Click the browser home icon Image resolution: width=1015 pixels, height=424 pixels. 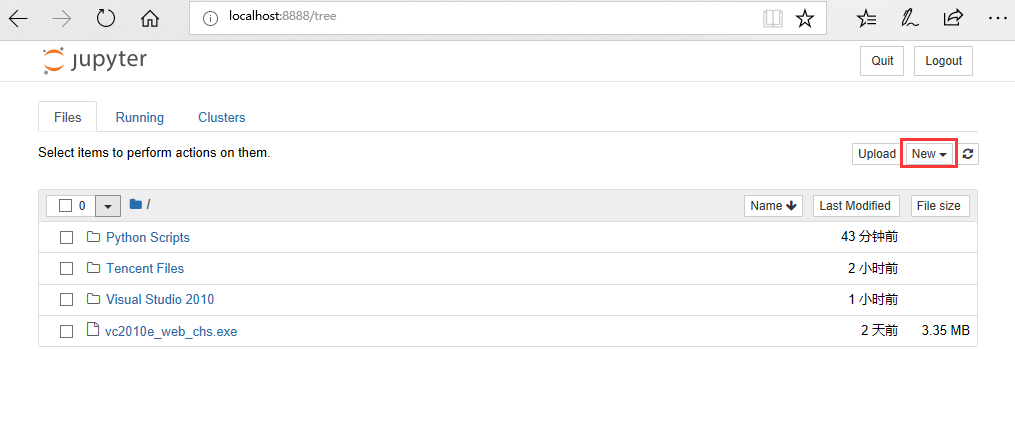tap(150, 19)
